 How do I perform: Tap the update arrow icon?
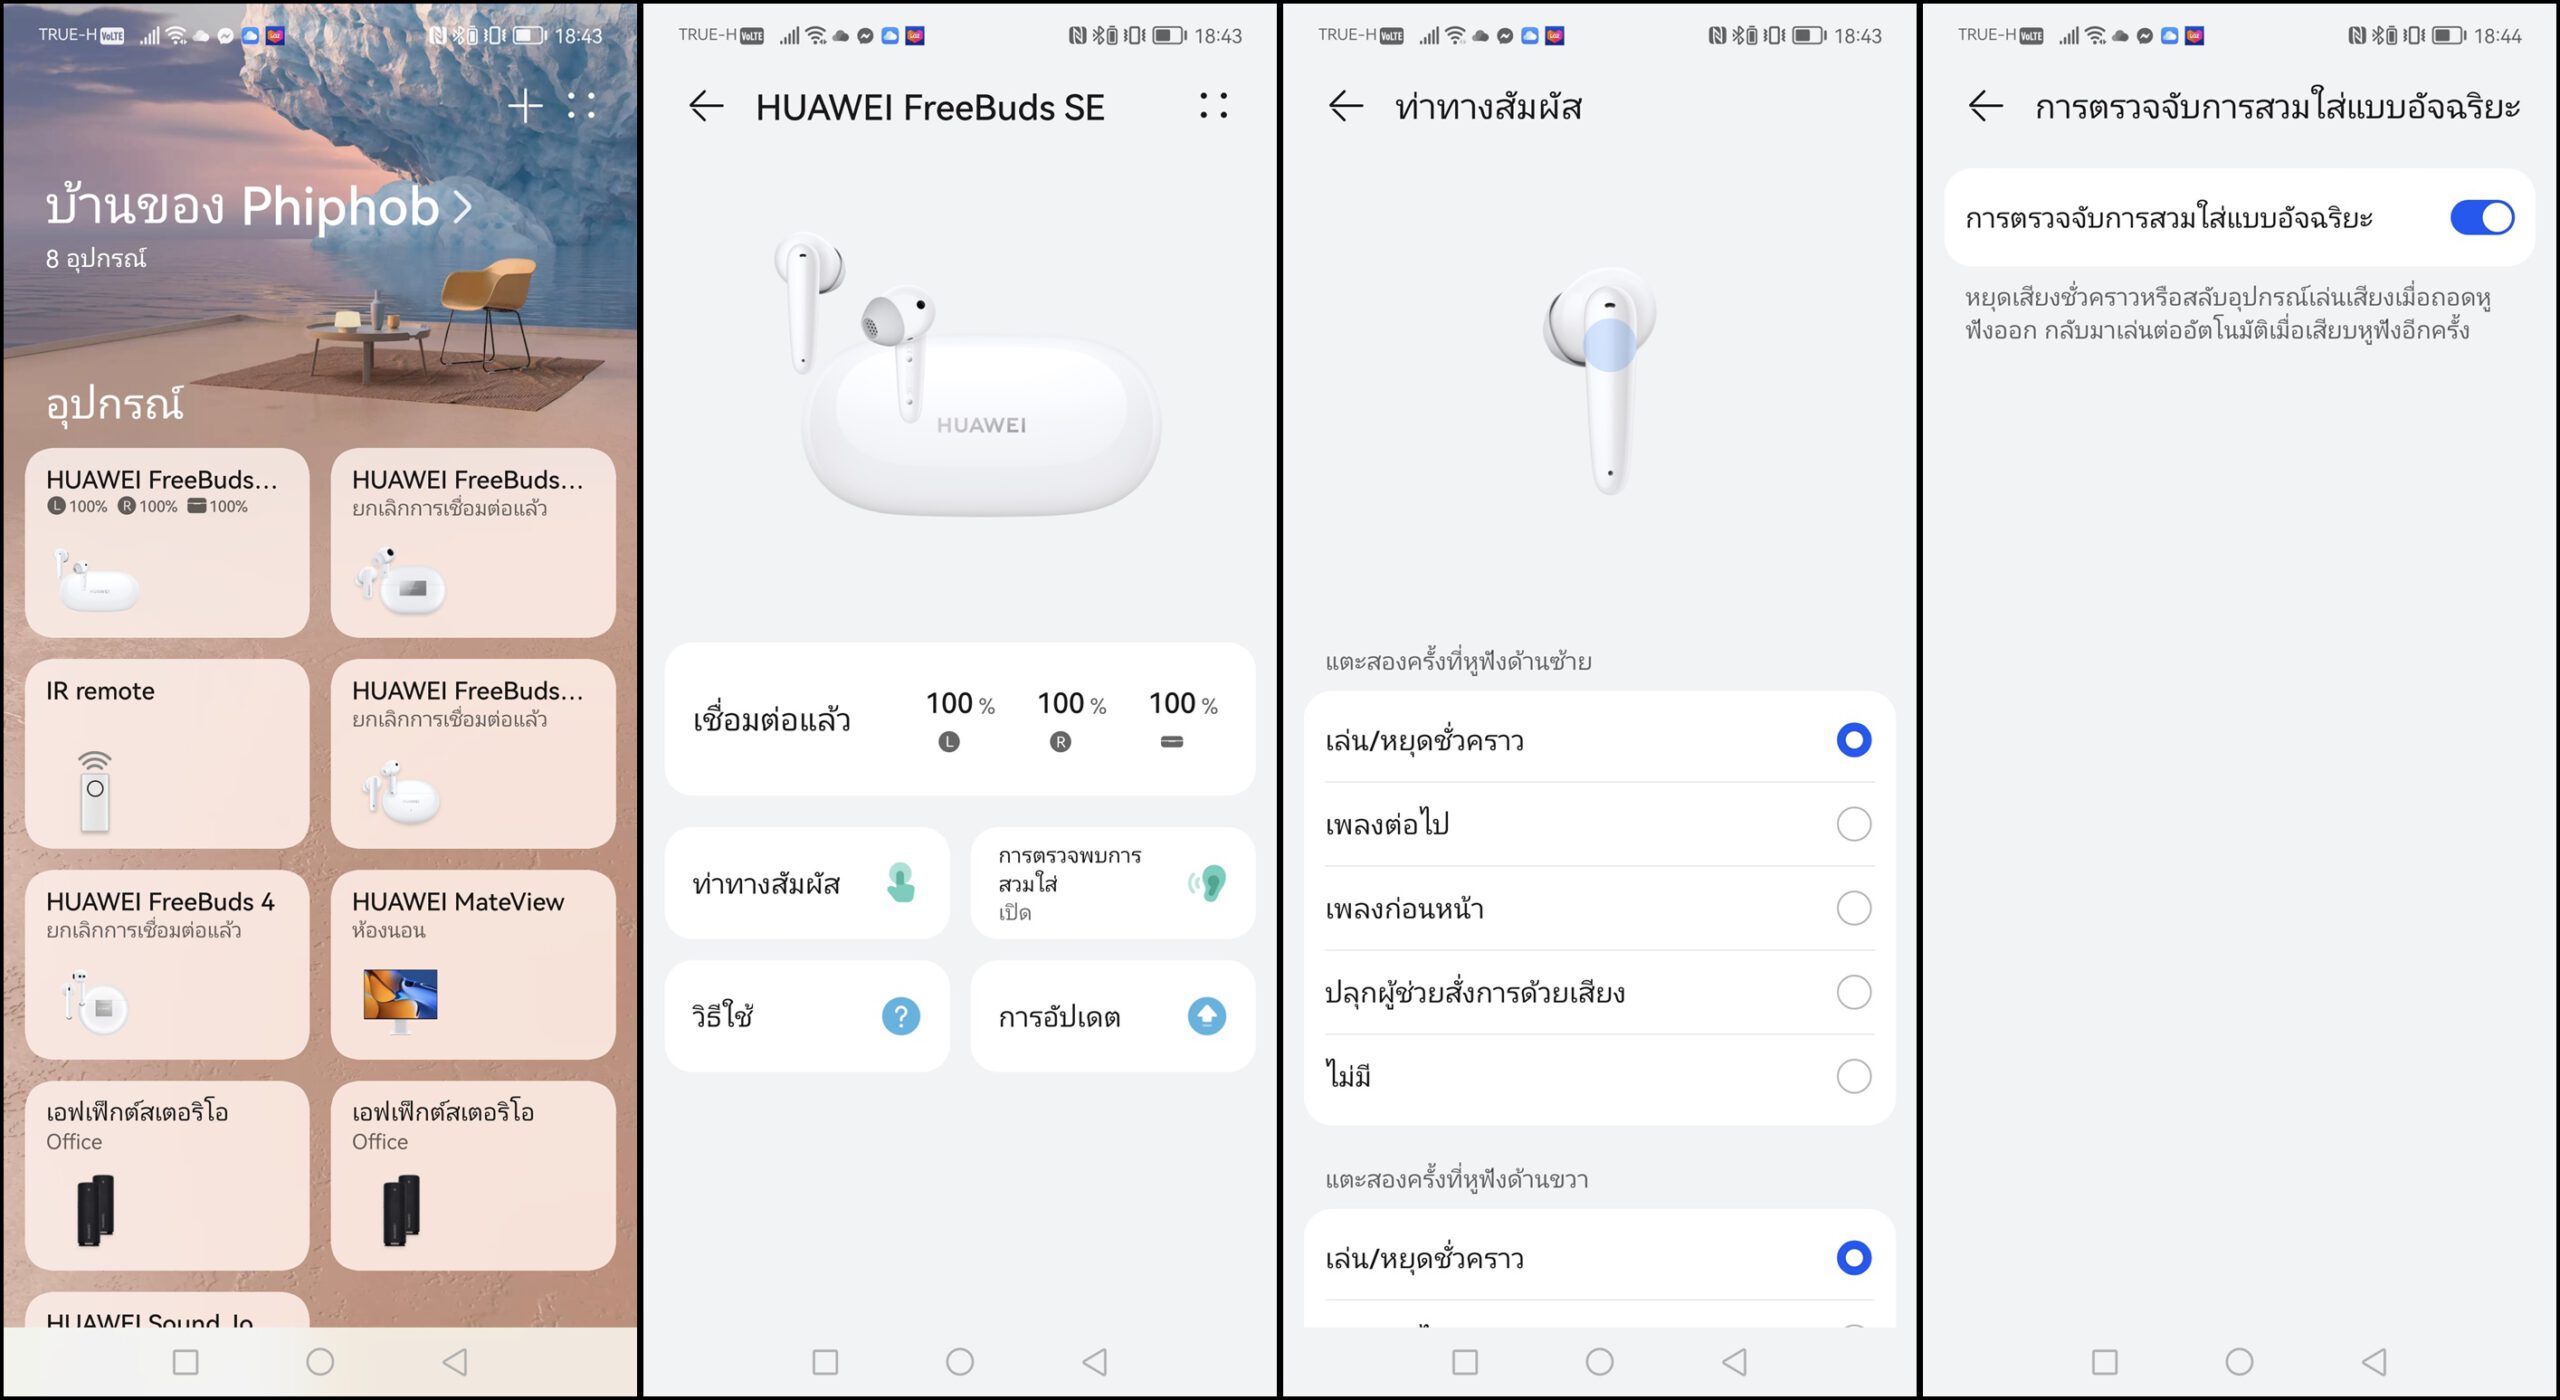tap(1207, 1016)
